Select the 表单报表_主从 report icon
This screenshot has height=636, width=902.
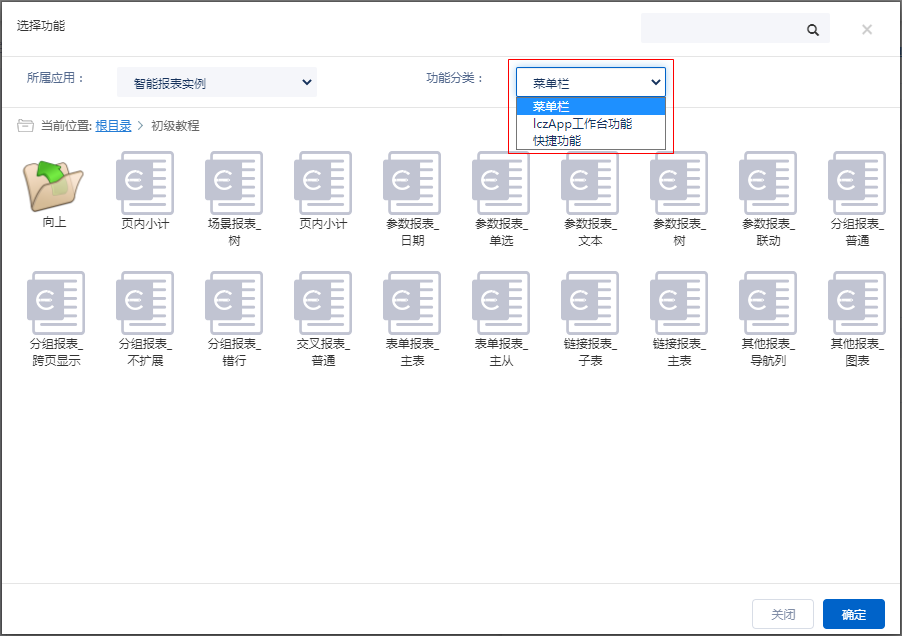(x=501, y=303)
